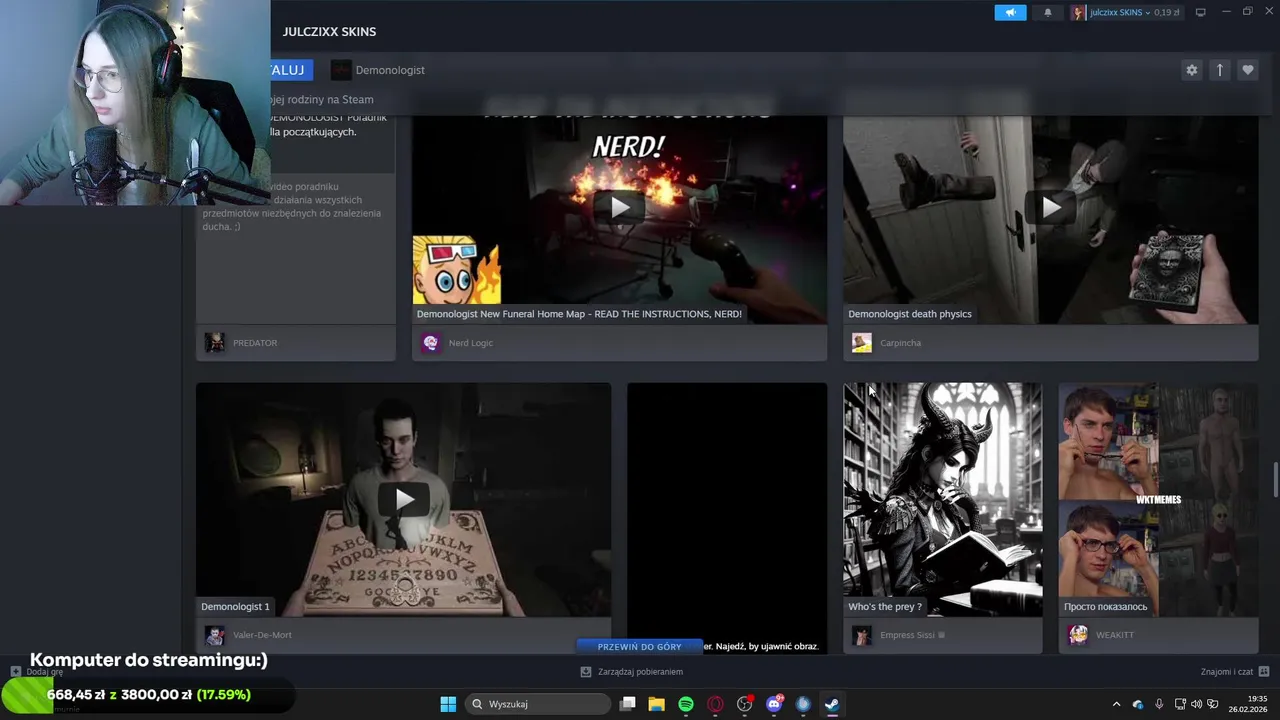
Task: Click the Demonologist game title
Action: point(390,70)
